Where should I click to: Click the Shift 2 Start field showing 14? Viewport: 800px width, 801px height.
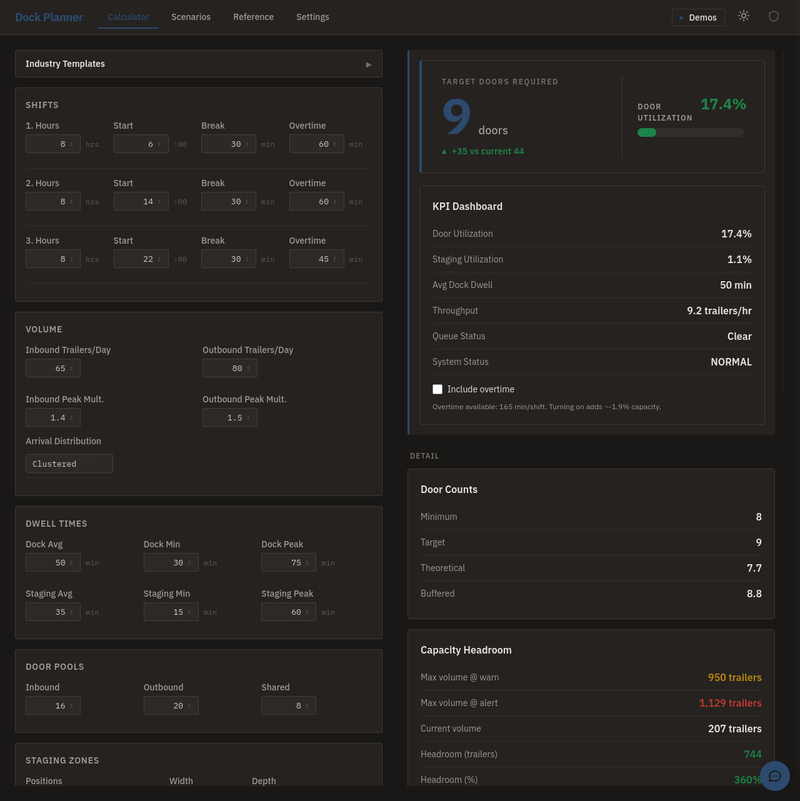141,202
